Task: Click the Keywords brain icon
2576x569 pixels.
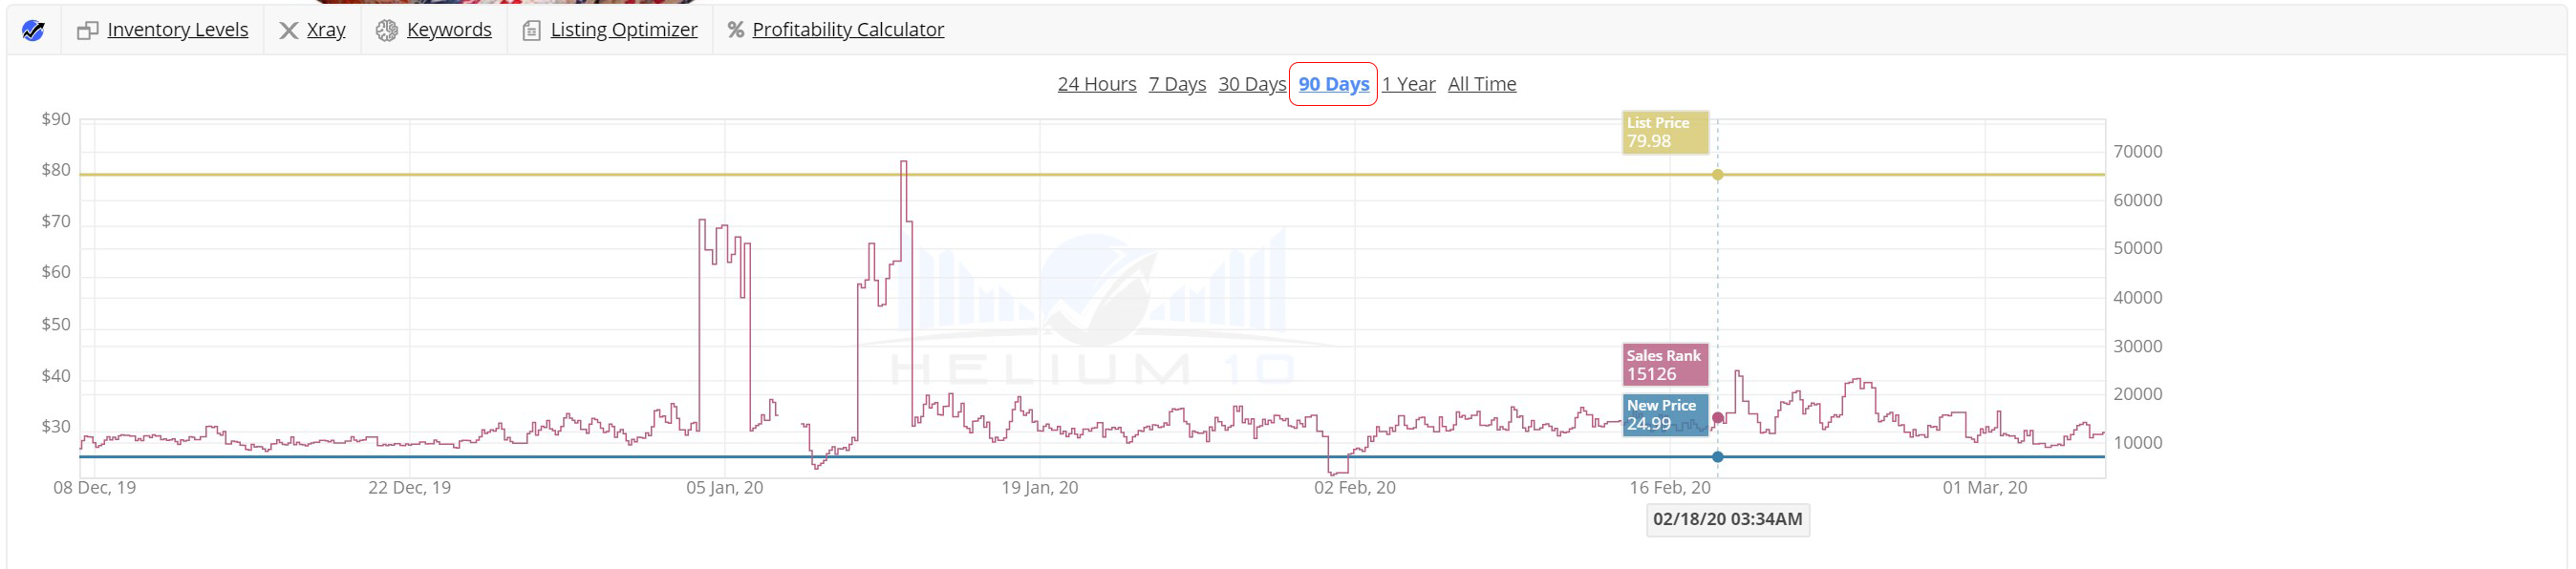Action: coord(387,30)
